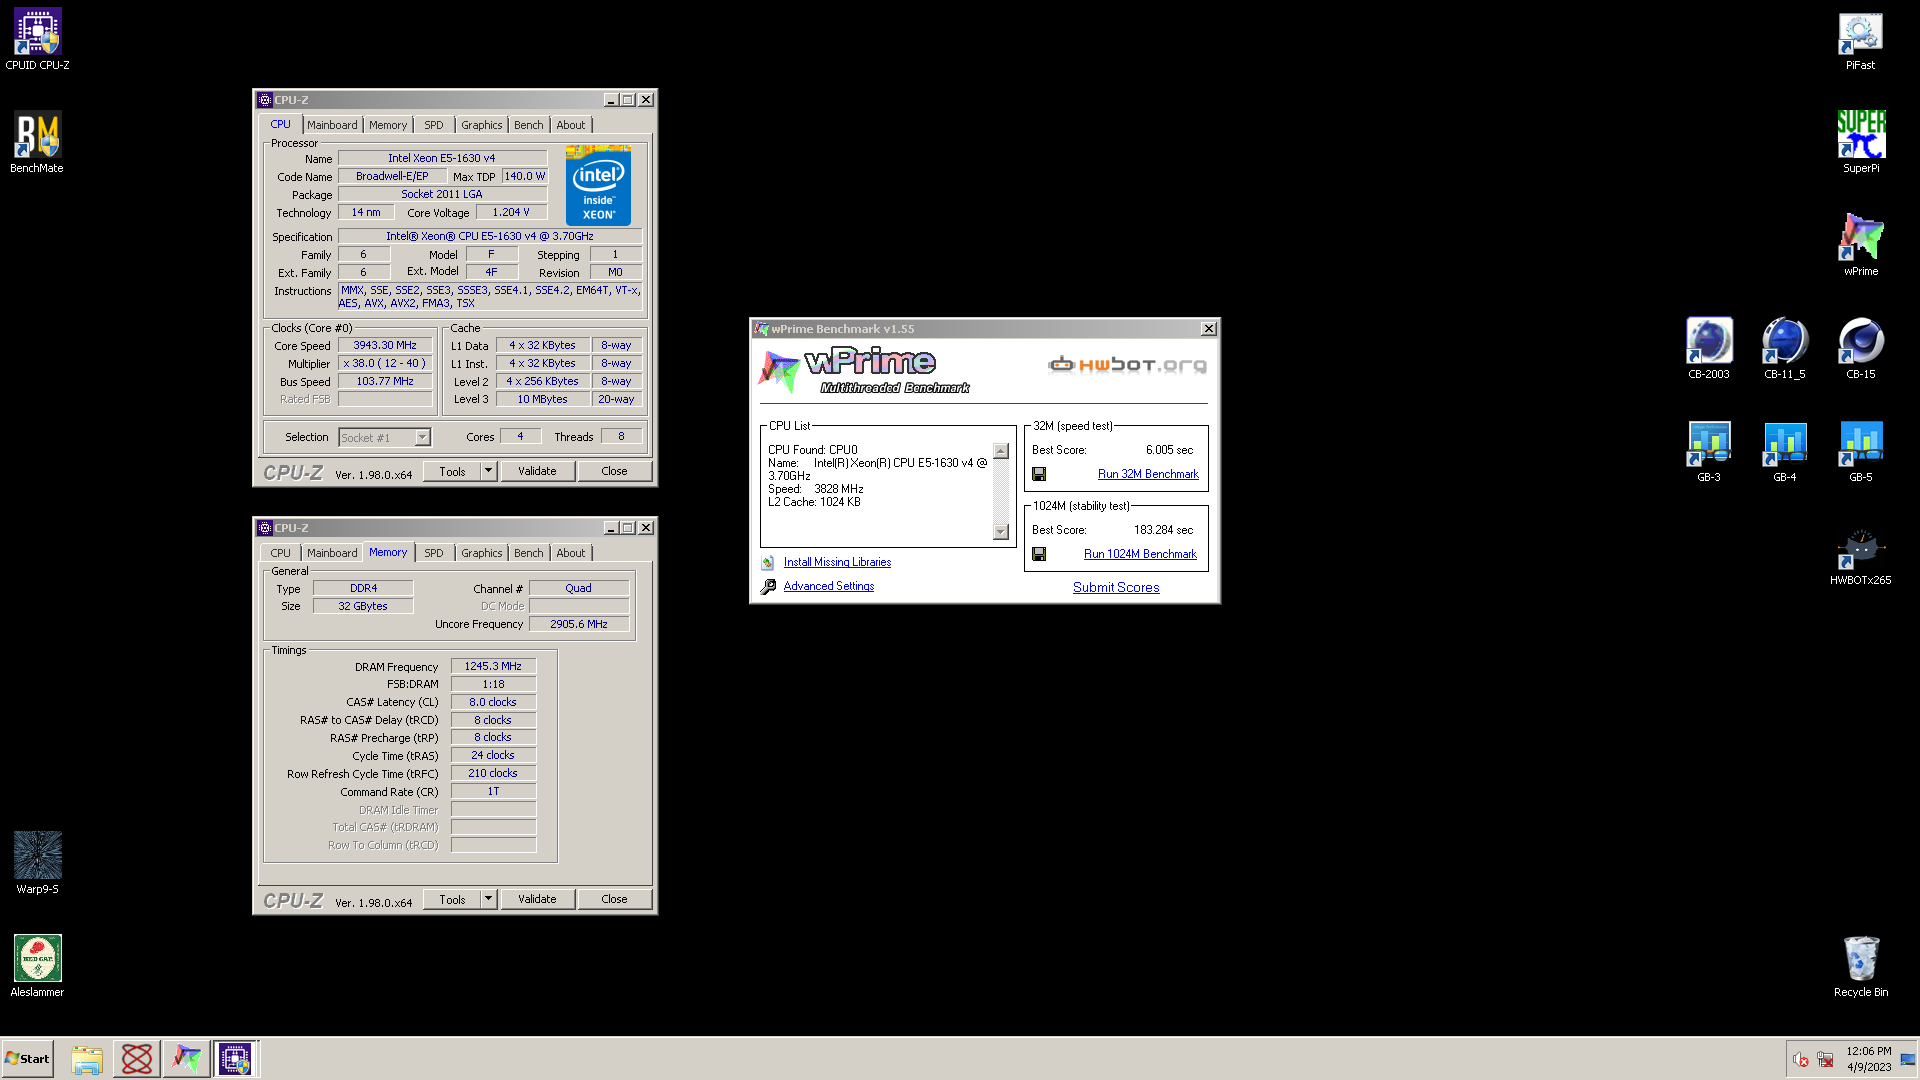Image resolution: width=1920 pixels, height=1080 pixels.
Task: Select the red crossed-circle taskbar icon
Action: (137, 1059)
